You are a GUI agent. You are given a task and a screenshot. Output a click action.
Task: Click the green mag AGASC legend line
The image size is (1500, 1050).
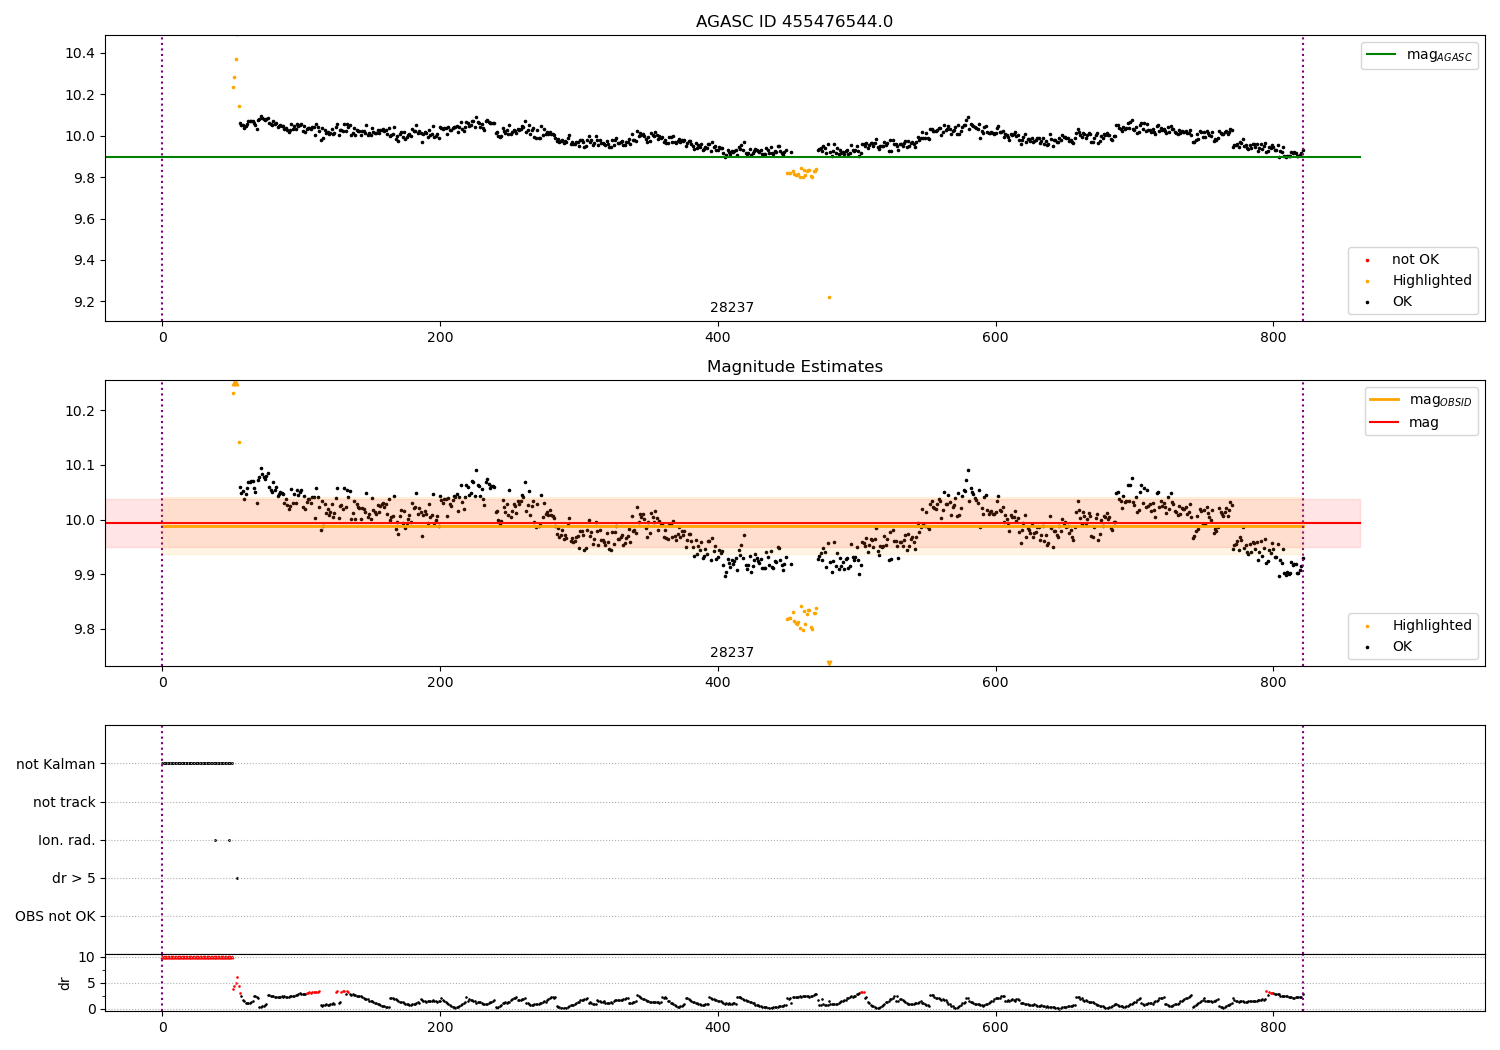pyautogui.click(x=1381, y=55)
